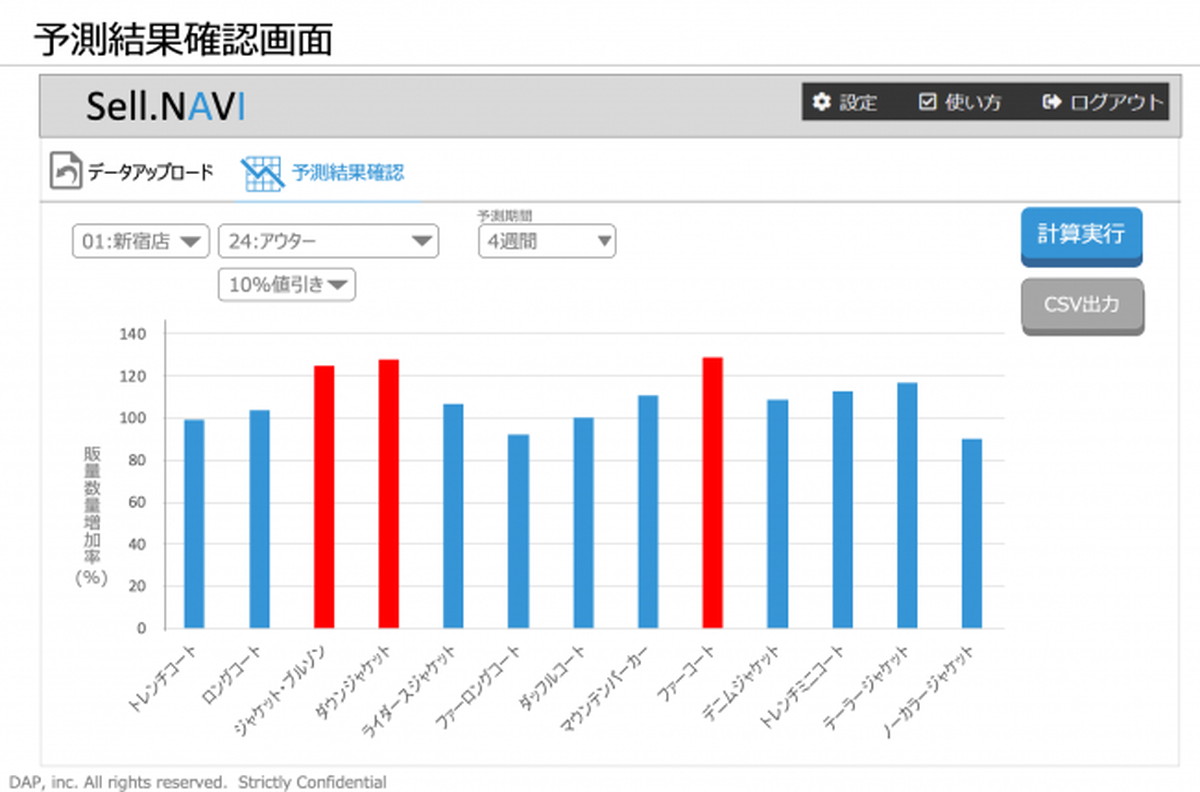
Task: Open the 10%値引き discount dropdown
Action: tap(287, 285)
